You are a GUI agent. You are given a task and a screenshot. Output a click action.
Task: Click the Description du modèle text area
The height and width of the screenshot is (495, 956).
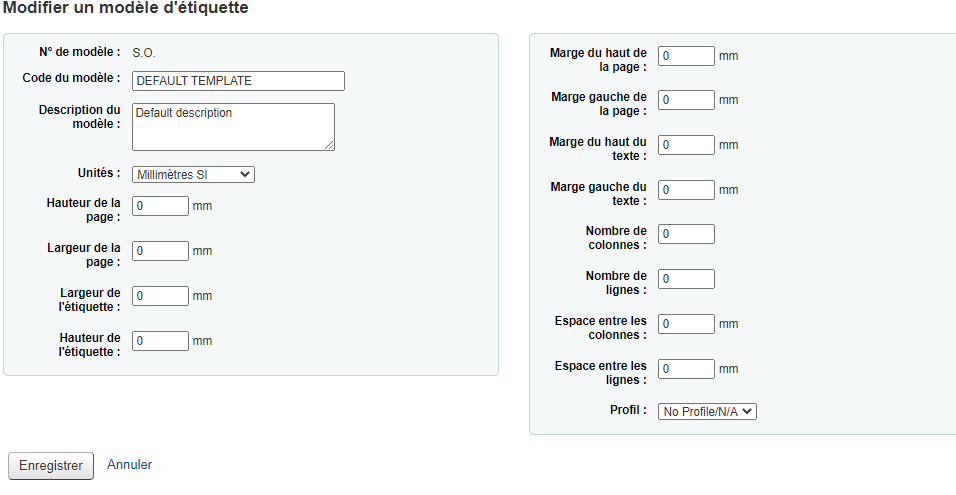point(234,127)
